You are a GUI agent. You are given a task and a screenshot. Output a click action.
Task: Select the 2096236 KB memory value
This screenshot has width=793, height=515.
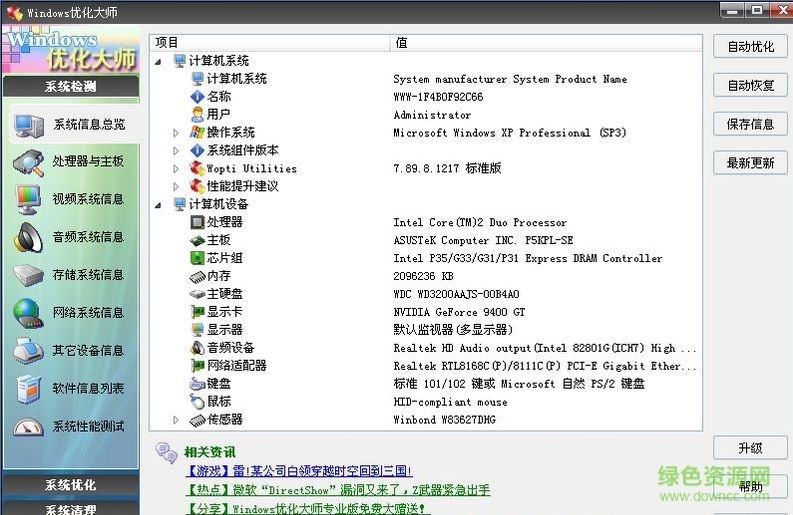(x=423, y=276)
